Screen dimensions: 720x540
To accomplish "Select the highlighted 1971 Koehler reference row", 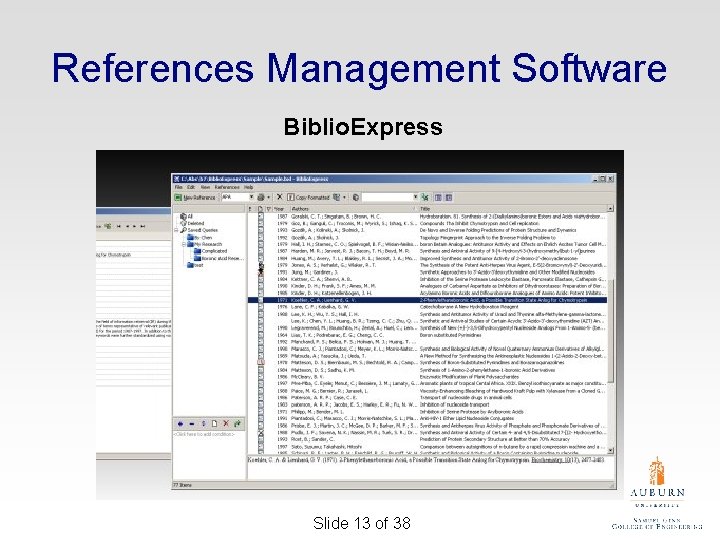I will [427, 300].
